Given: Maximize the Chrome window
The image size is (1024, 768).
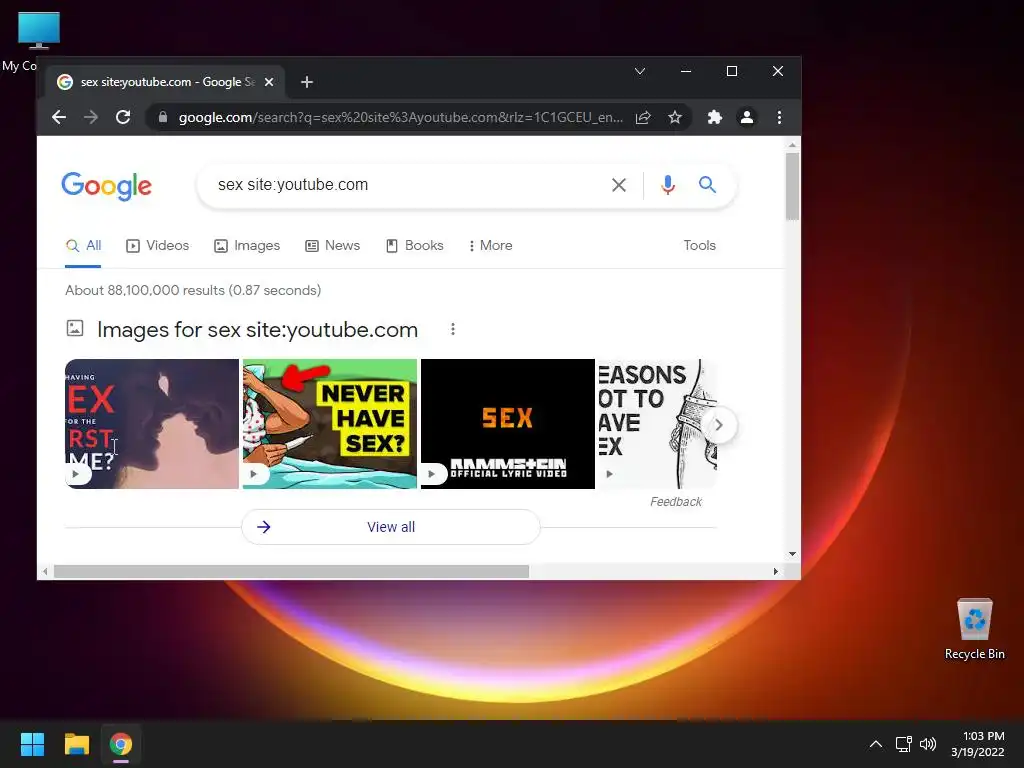Looking at the screenshot, I should point(732,71).
